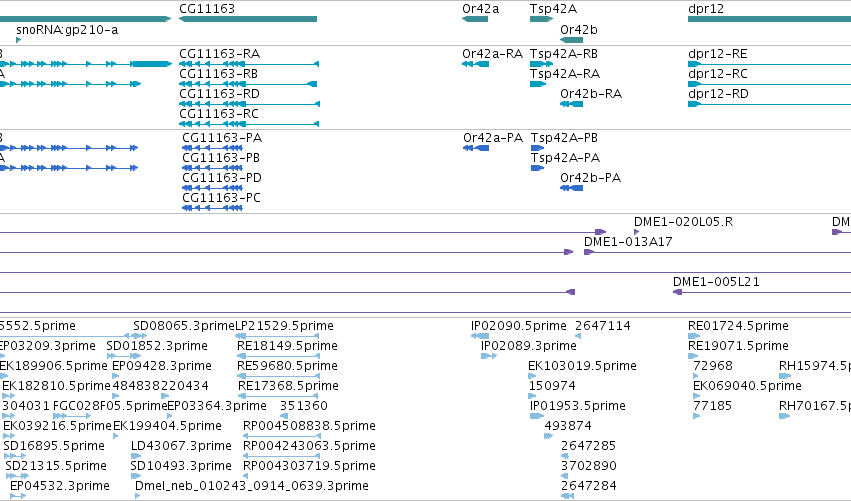Screen dimensions: 851x501
Task: Open the Or42b-PA protein label
Action: tap(590, 178)
